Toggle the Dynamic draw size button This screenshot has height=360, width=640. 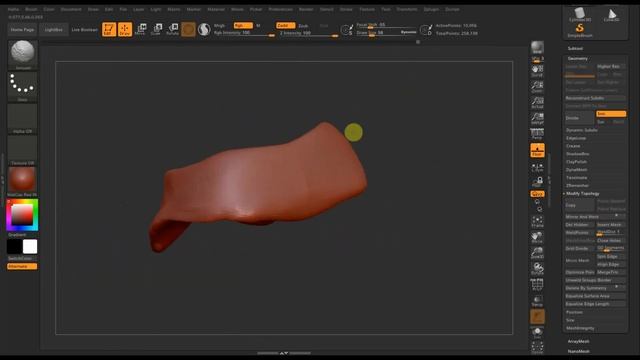click(408, 32)
